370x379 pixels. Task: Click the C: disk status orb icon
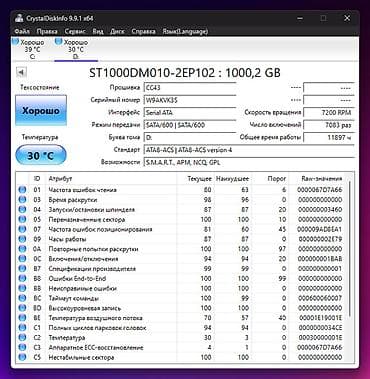[15, 41]
